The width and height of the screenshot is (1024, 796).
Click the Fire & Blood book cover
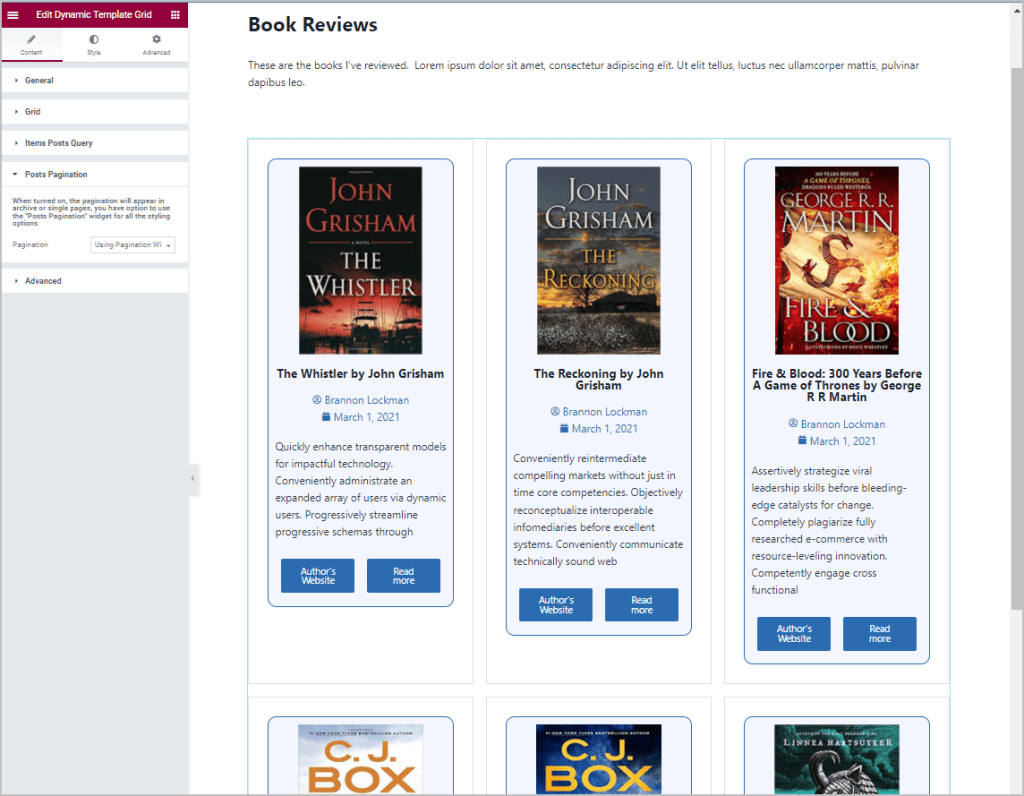(837, 261)
